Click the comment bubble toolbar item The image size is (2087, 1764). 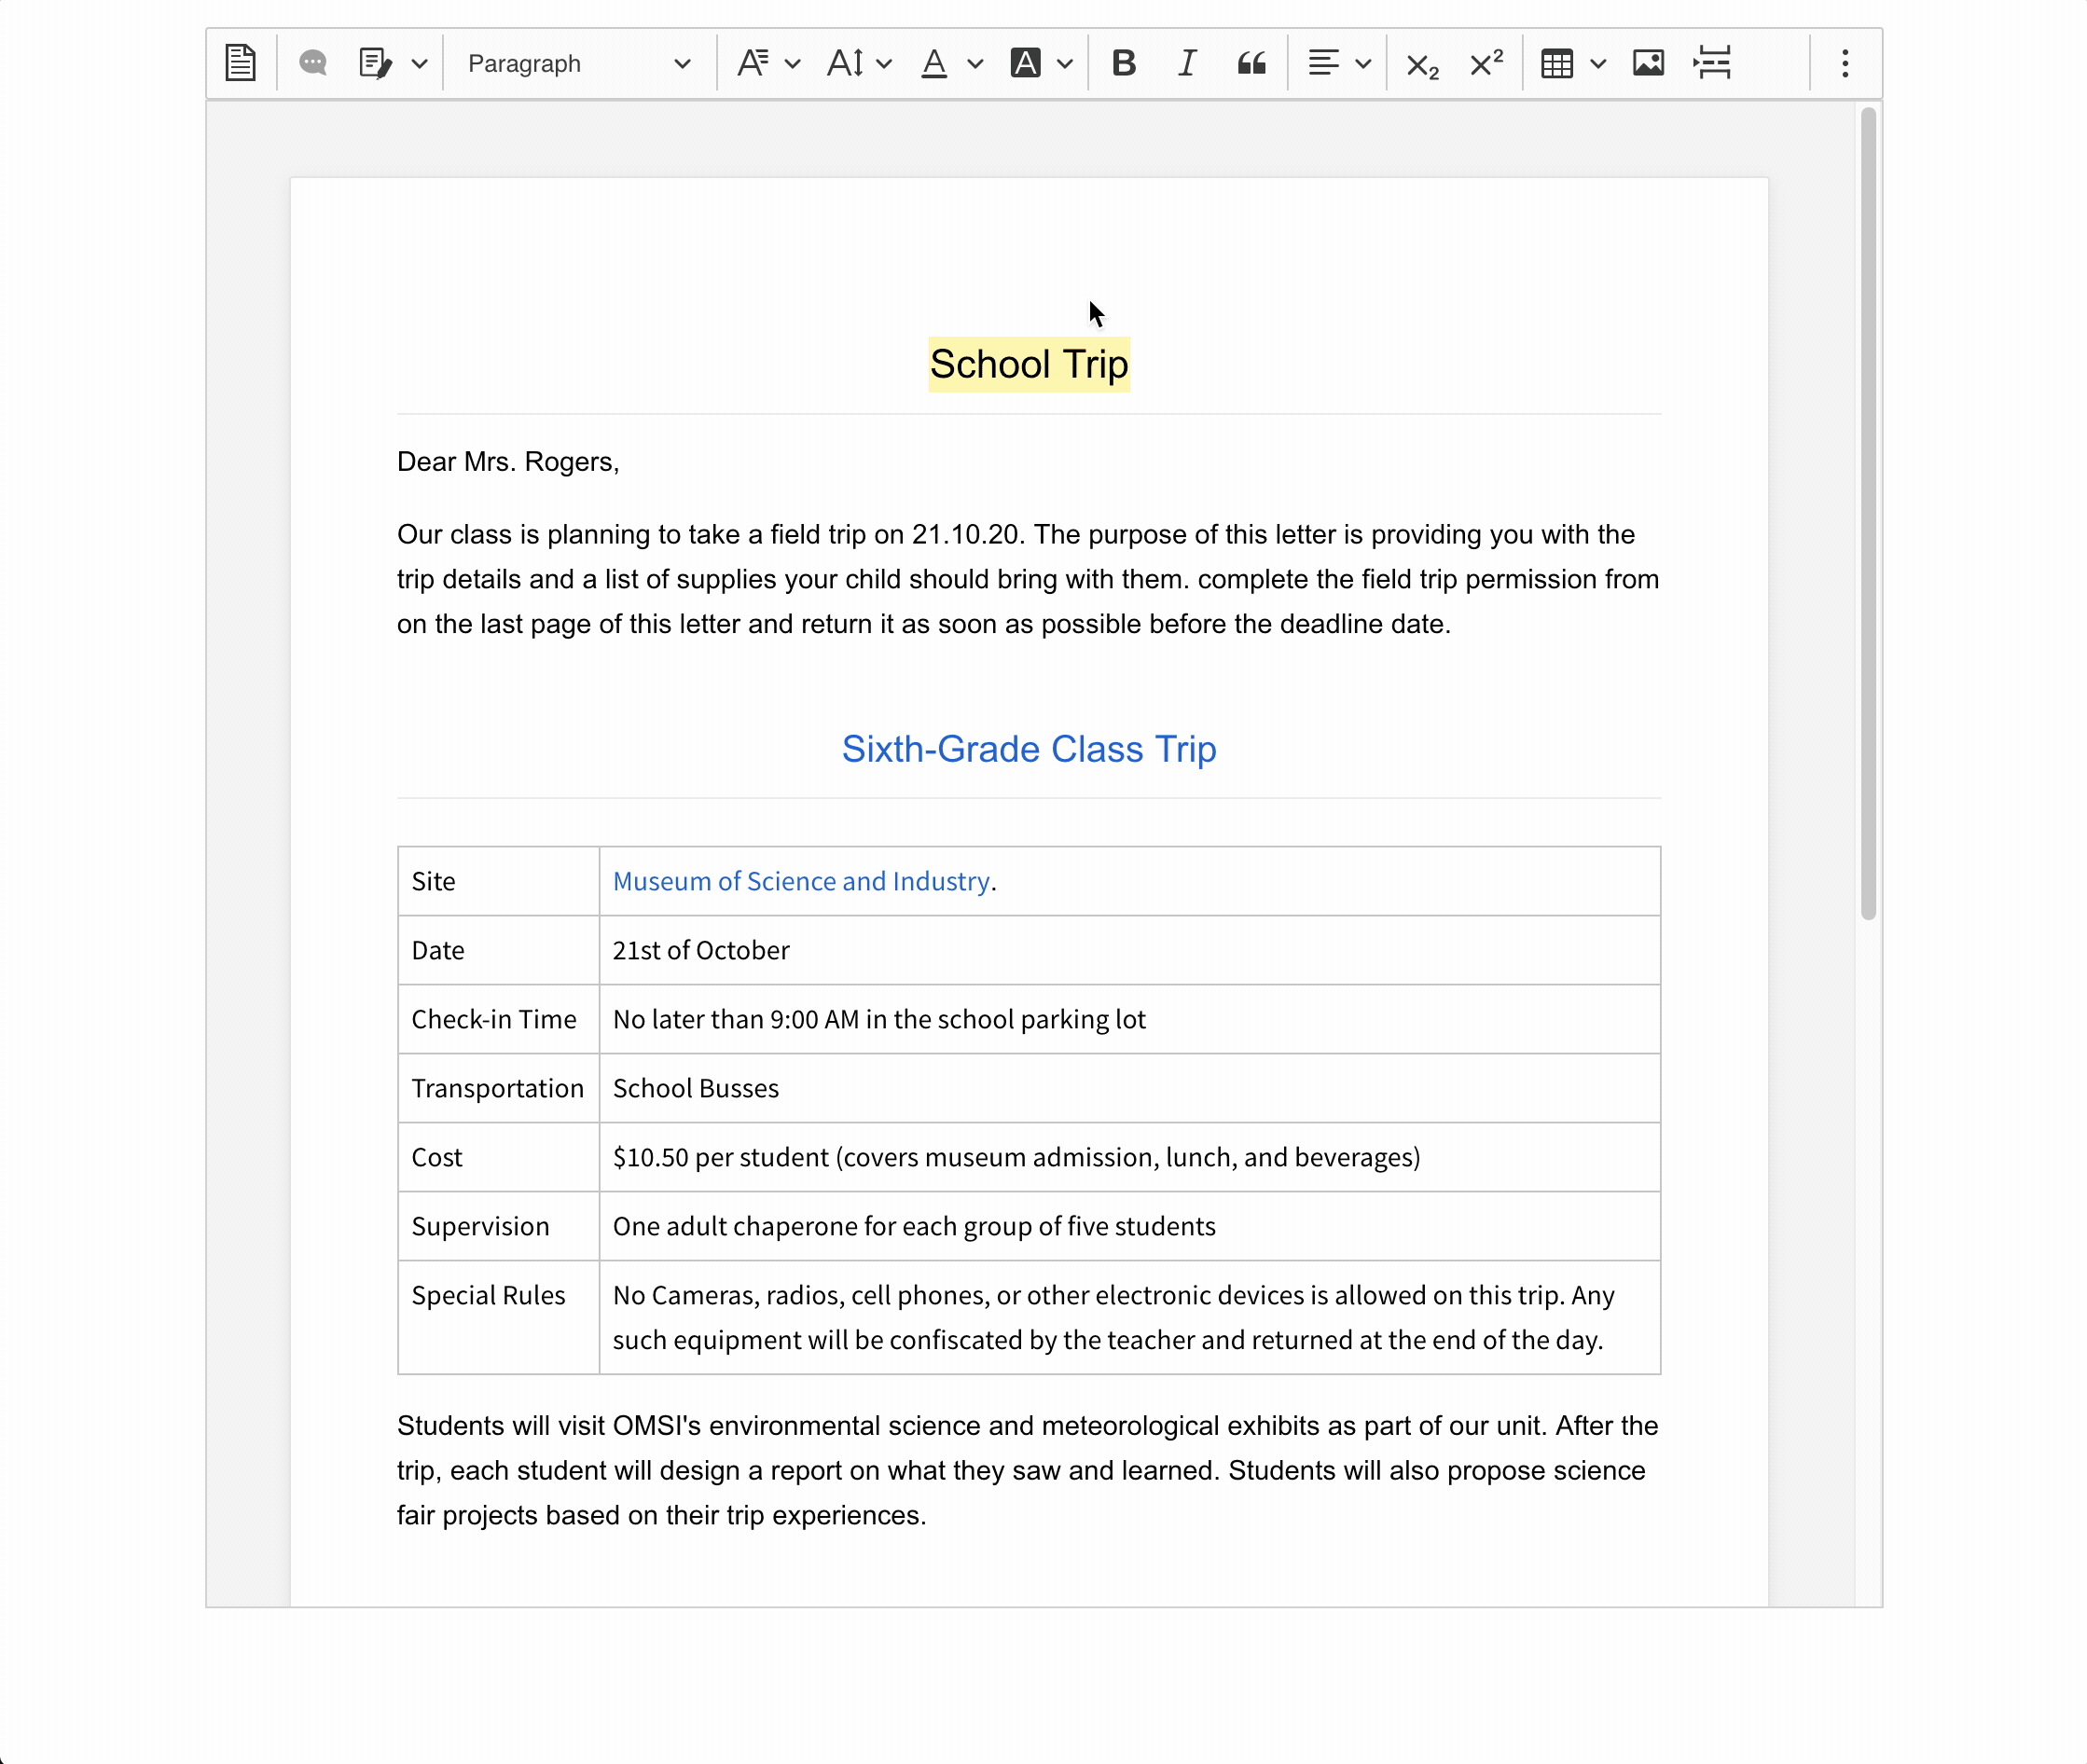311,63
